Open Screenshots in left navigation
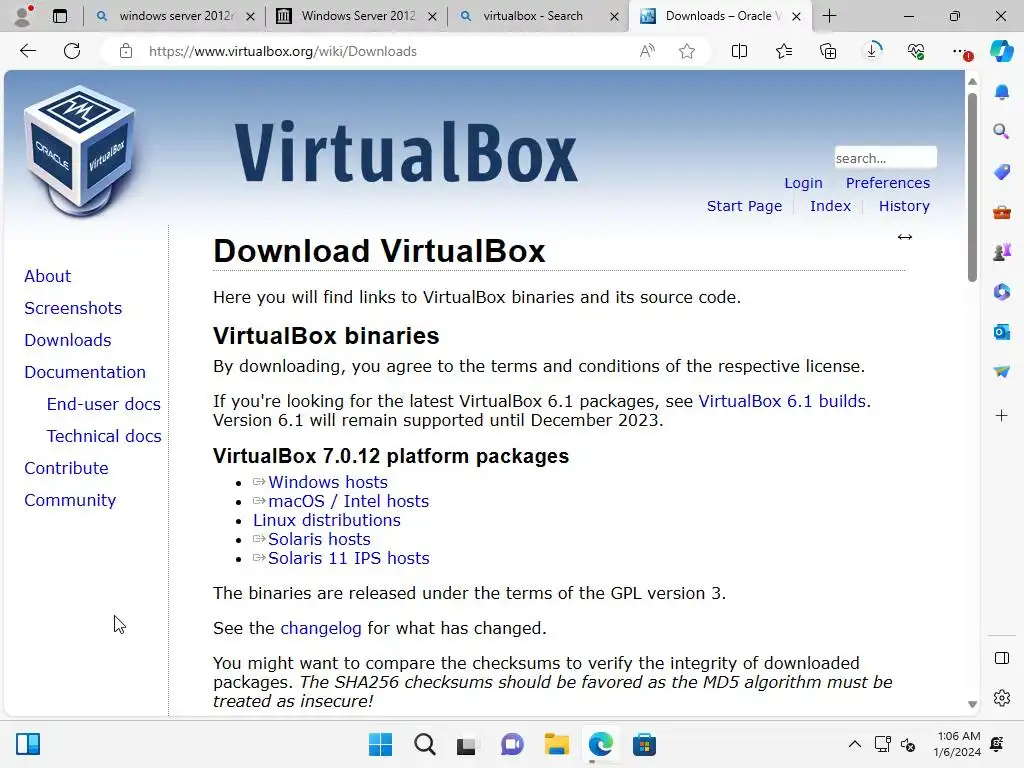This screenshot has height=768, width=1024. (x=73, y=308)
